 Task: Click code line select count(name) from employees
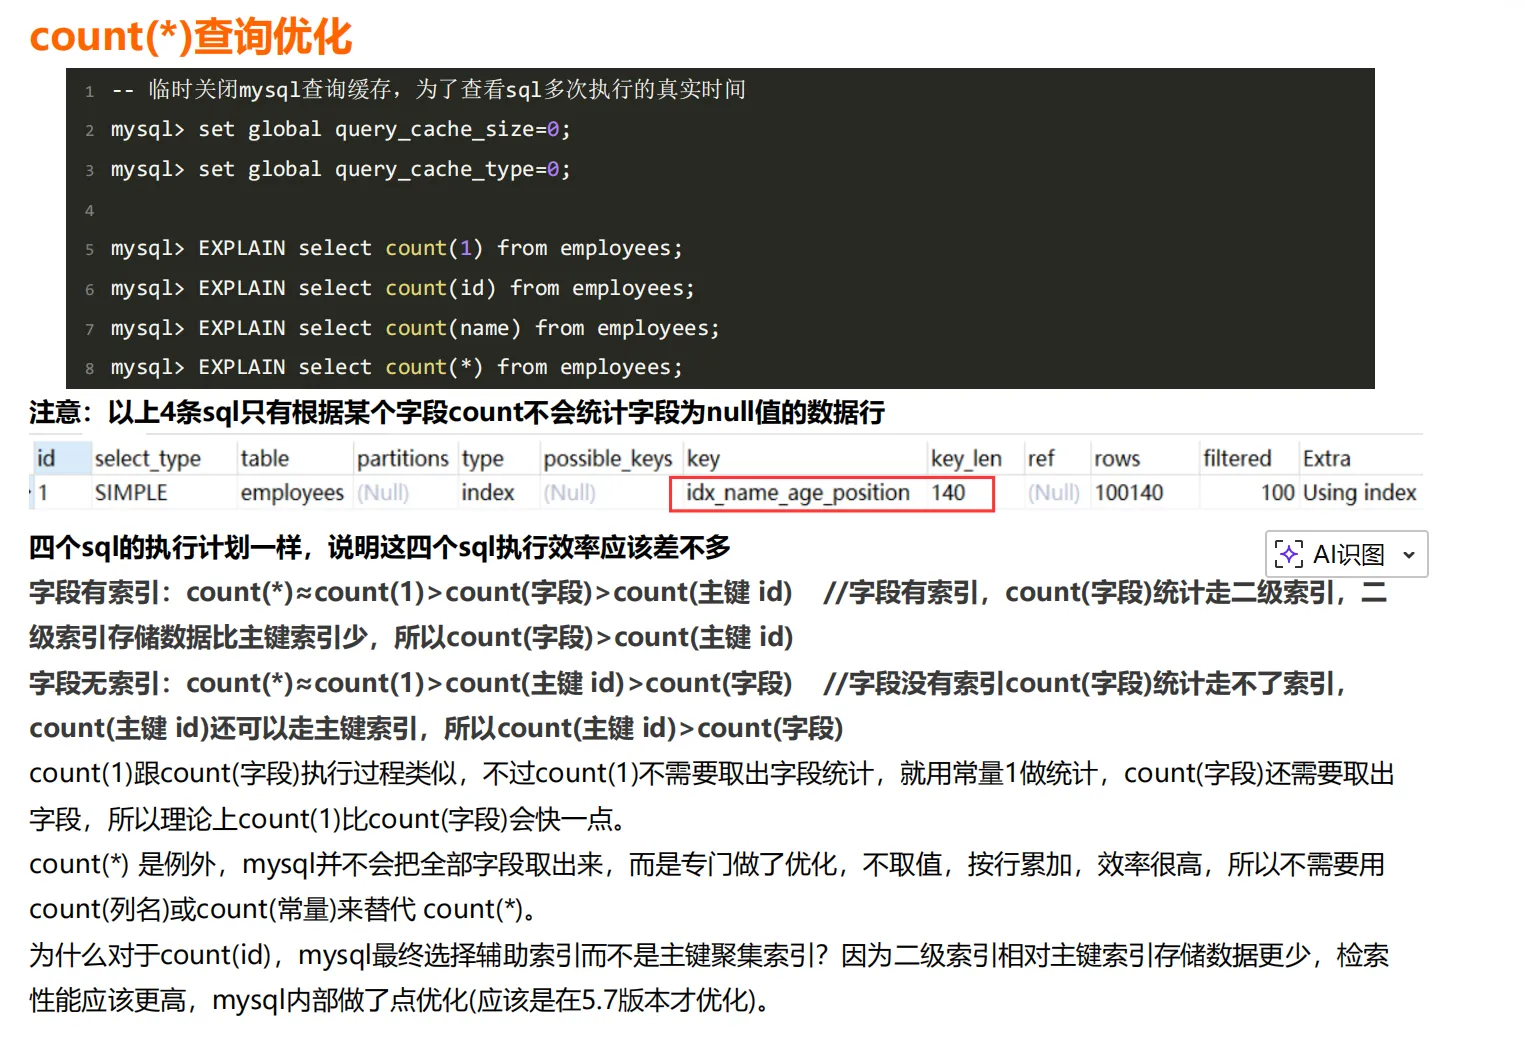(415, 328)
